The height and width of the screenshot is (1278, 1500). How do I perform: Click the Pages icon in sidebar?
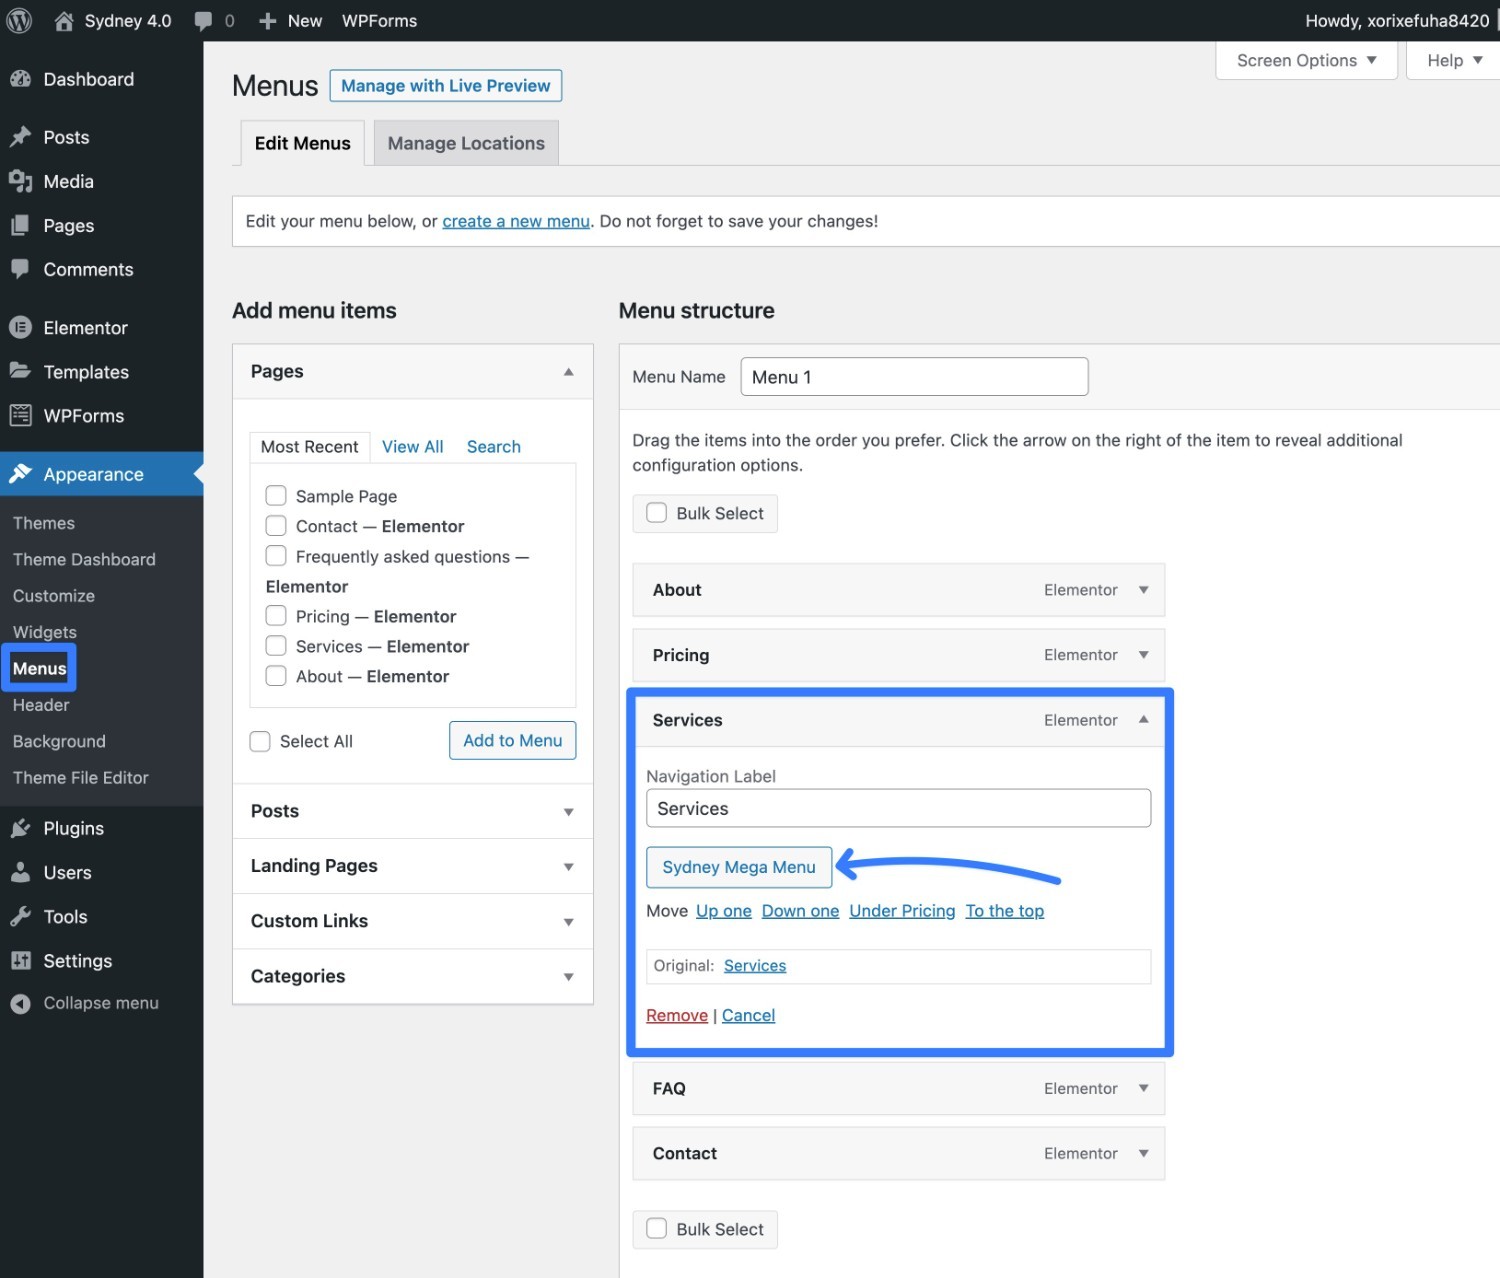20,225
